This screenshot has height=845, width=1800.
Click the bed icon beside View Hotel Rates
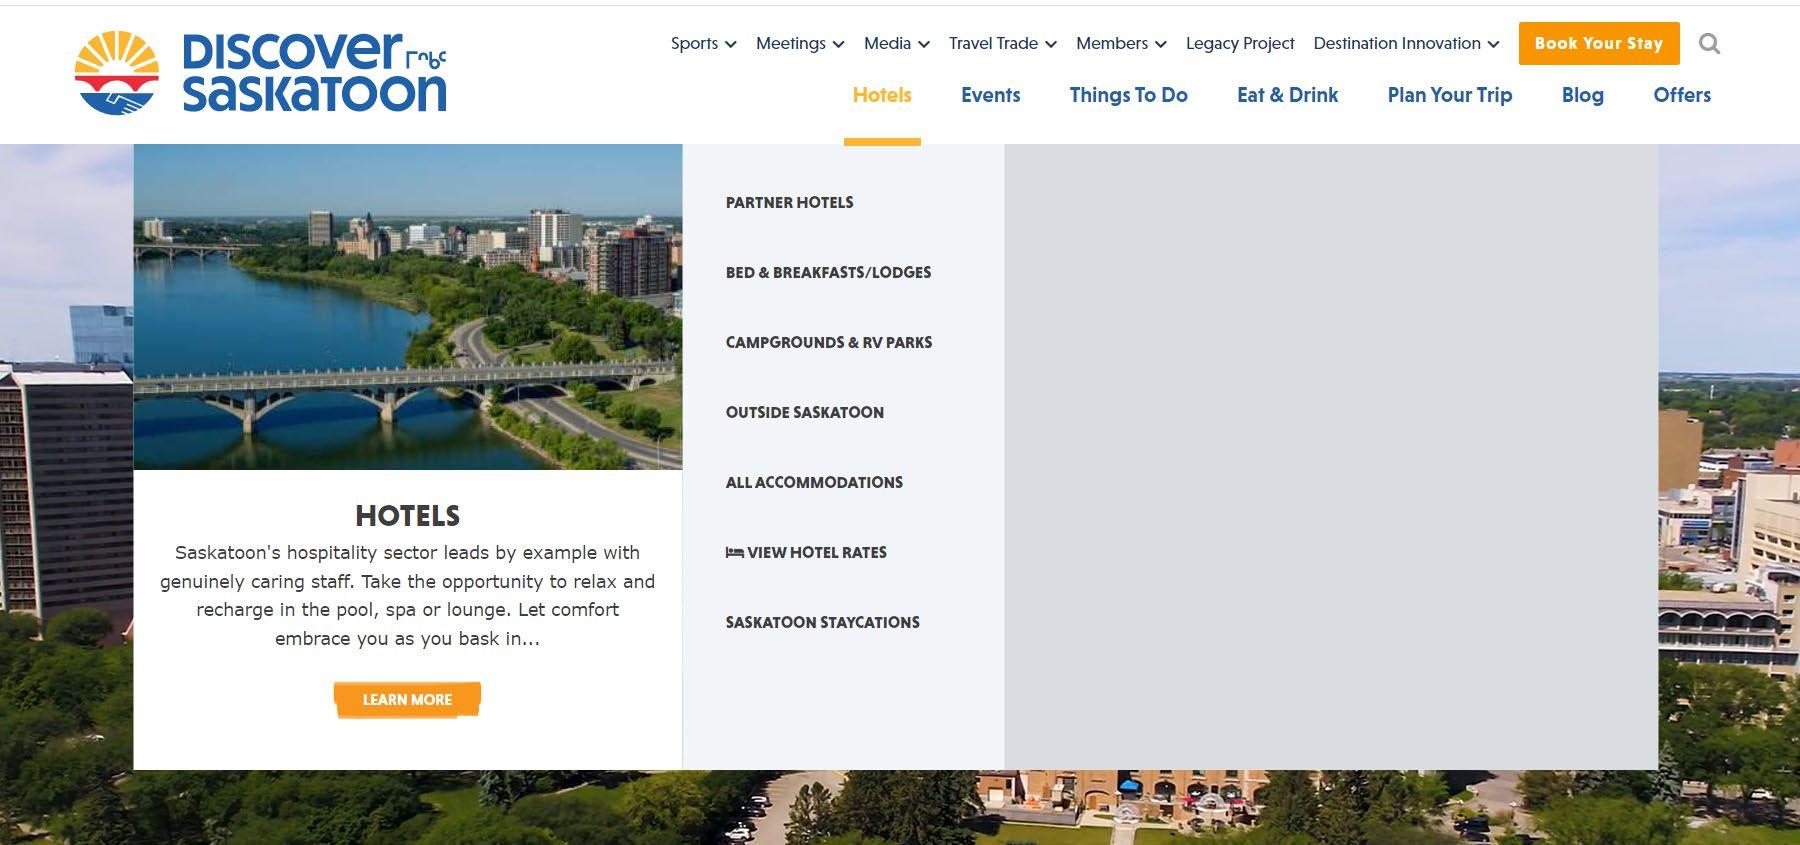(x=734, y=552)
